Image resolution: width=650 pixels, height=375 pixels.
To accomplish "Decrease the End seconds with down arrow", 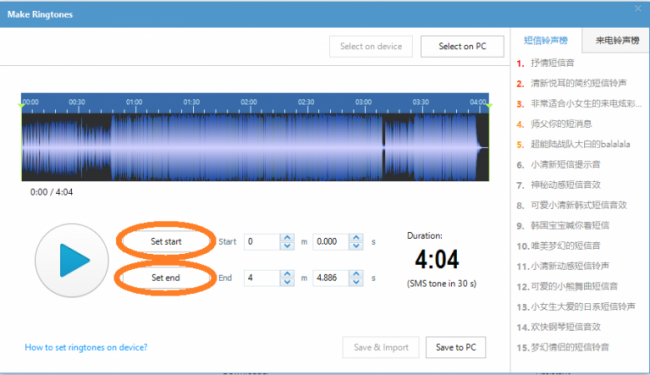I will click(356, 282).
